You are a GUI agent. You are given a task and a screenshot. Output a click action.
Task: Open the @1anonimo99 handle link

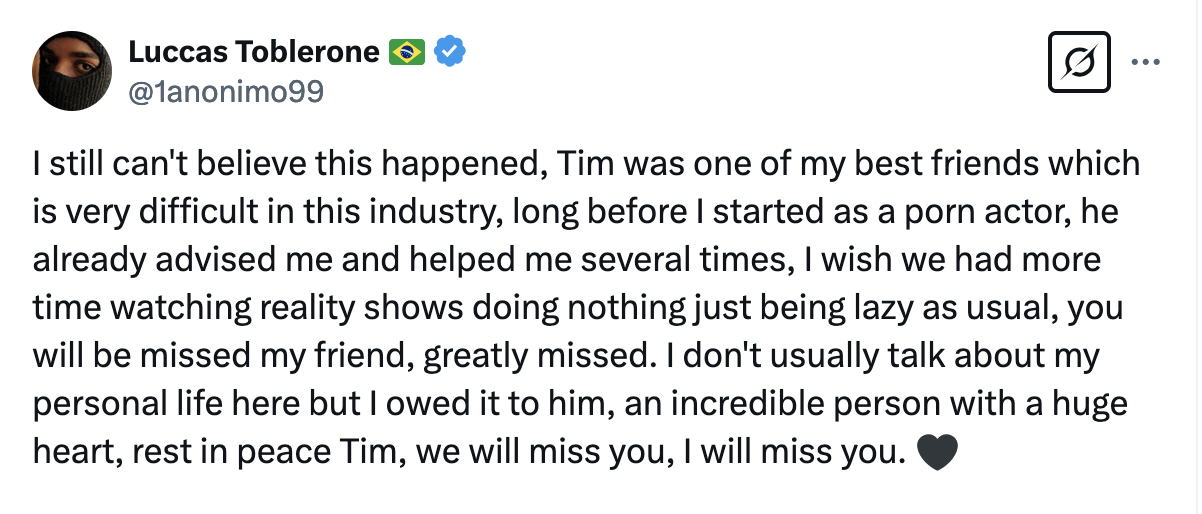click(225, 91)
